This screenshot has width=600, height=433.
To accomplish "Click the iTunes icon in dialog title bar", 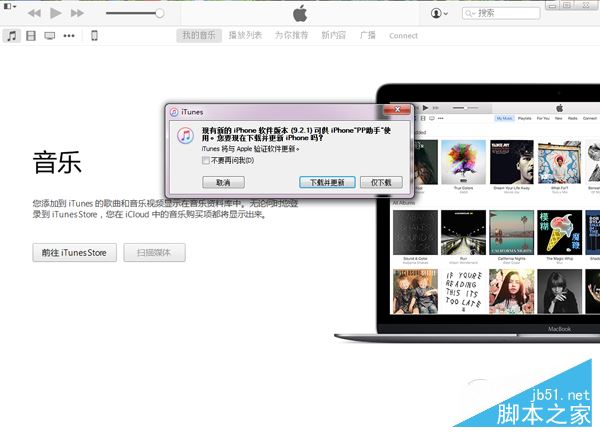I will tap(174, 112).
